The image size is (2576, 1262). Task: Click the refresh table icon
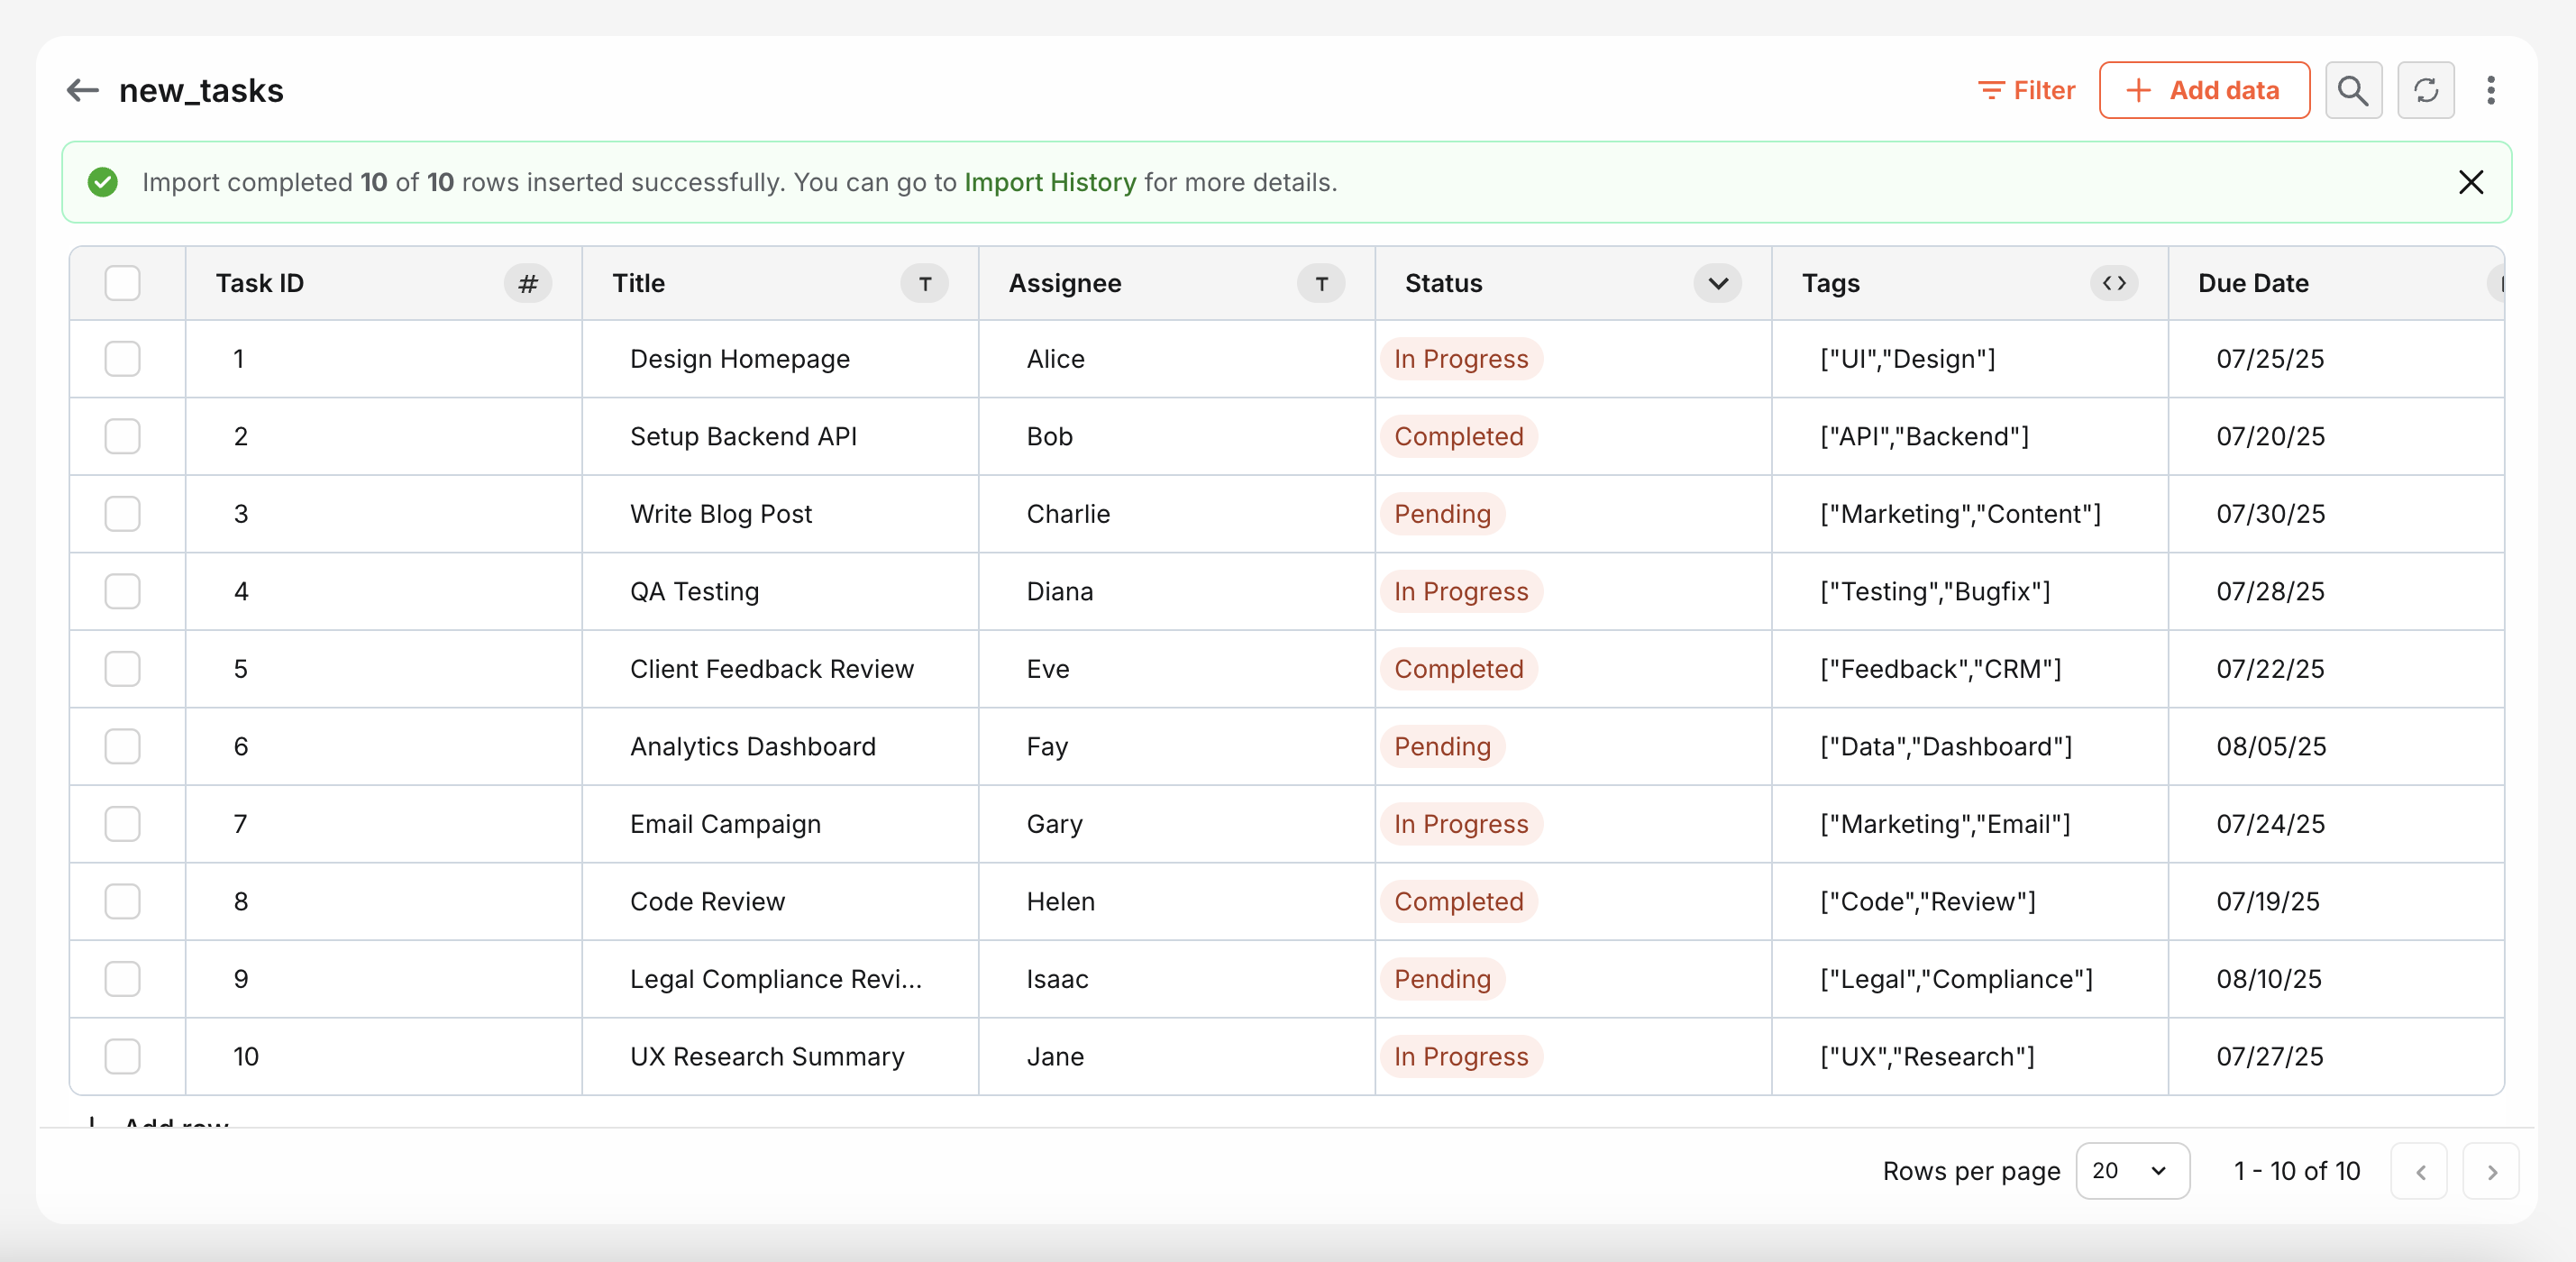(2425, 90)
